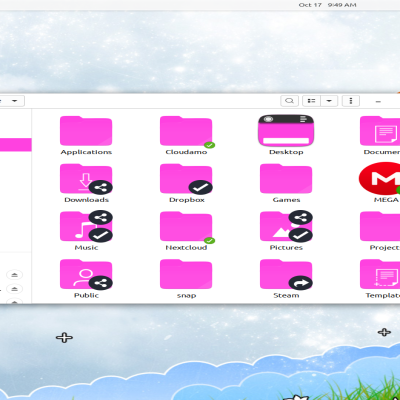Open the Downloads folder
Viewport: 400px width, 400px height.
click(86, 179)
